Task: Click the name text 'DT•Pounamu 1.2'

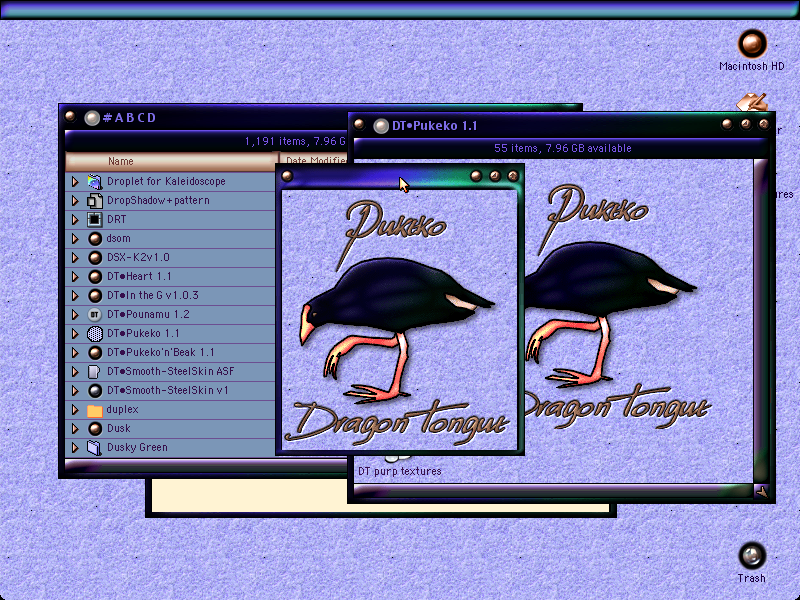Action: tap(148, 314)
